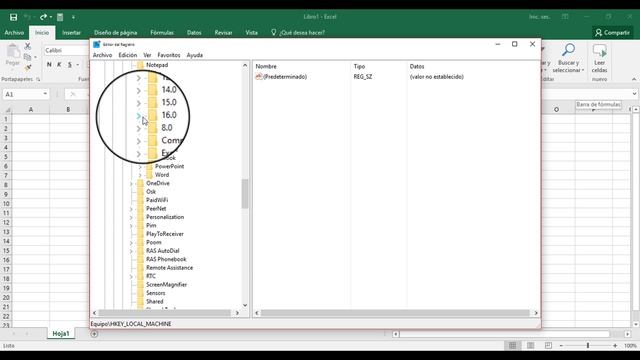Click the Excel zoom slider handle
This screenshot has width=640, height=360.
[x=588, y=346]
